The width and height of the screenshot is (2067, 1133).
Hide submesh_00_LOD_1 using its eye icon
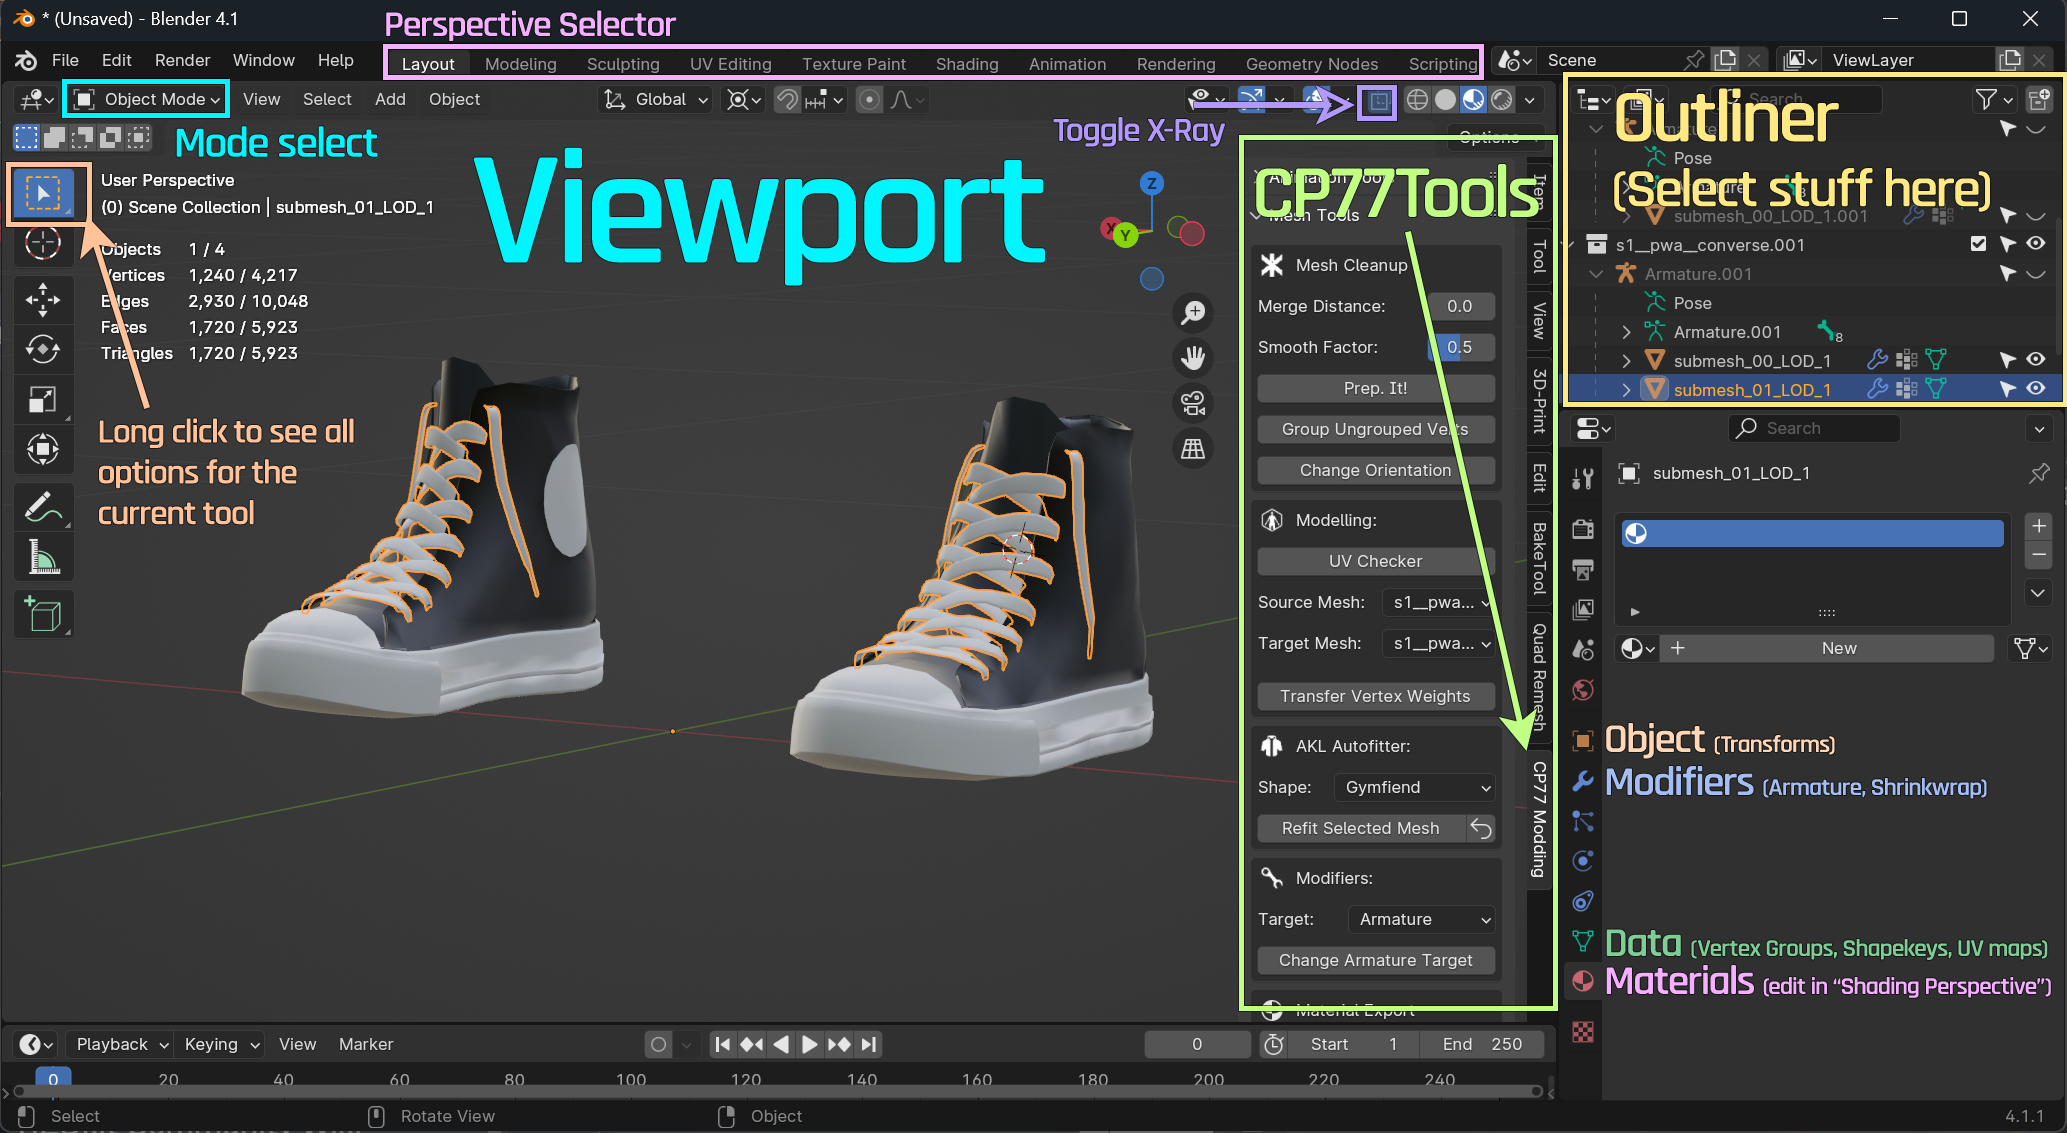2035,360
